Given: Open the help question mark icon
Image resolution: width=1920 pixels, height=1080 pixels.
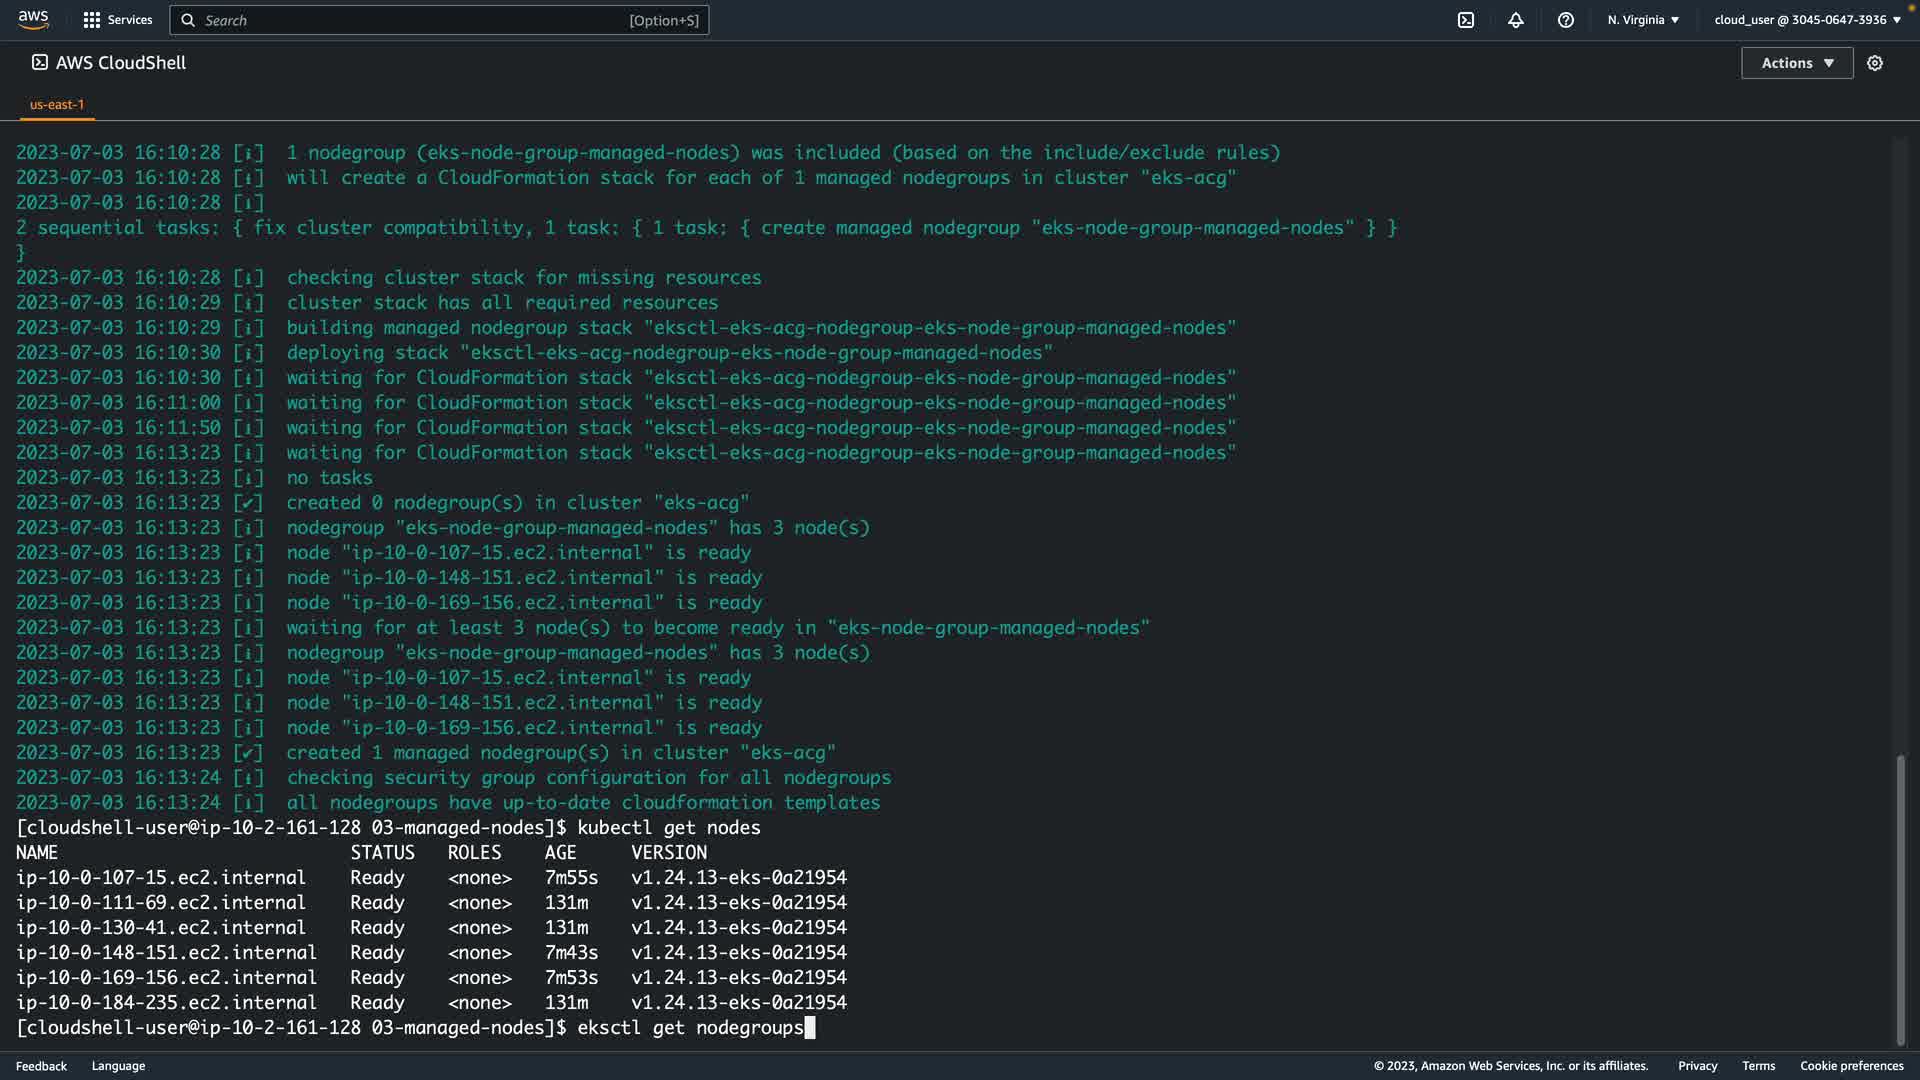Looking at the screenshot, I should [1566, 20].
